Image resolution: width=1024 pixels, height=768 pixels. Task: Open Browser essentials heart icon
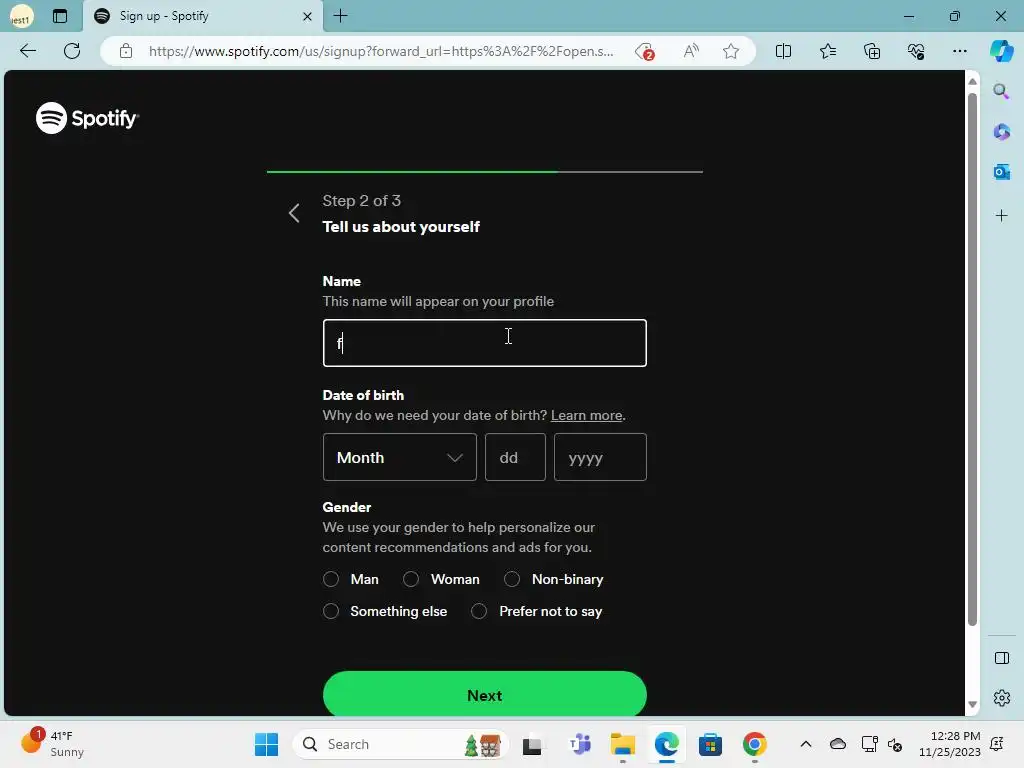pyautogui.click(x=916, y=51)
